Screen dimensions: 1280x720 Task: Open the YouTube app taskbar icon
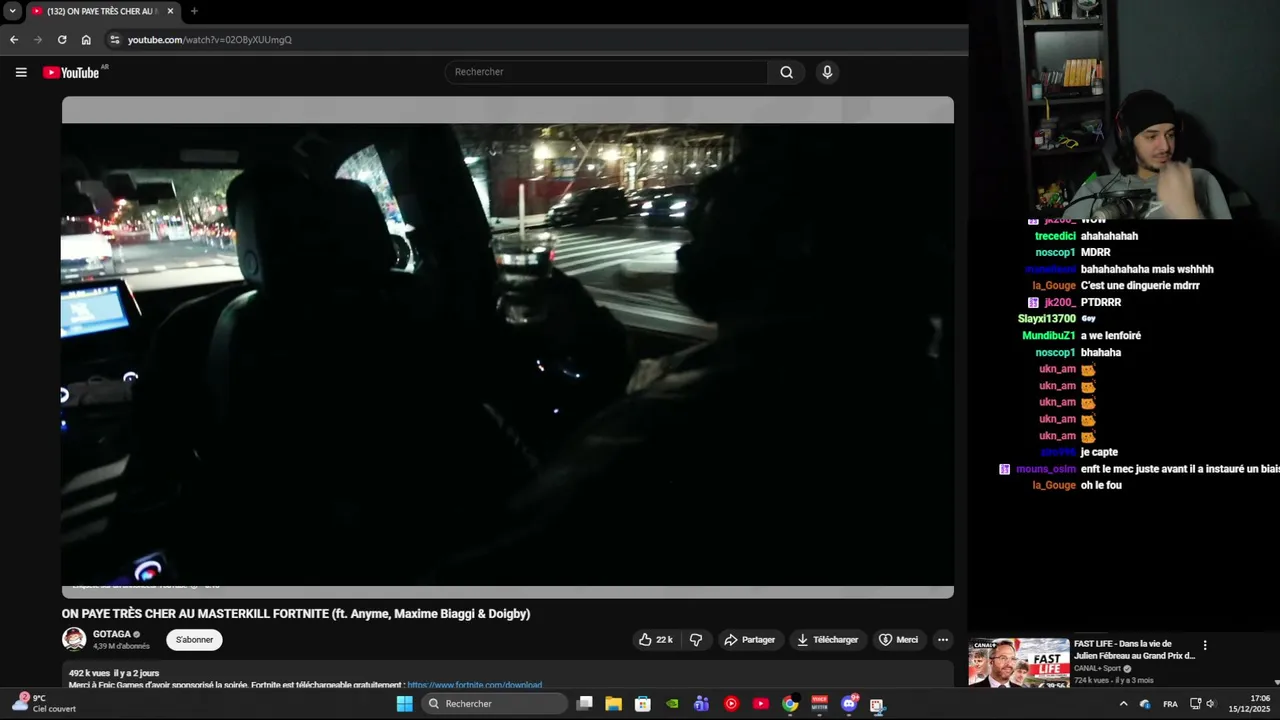[761, 704]
